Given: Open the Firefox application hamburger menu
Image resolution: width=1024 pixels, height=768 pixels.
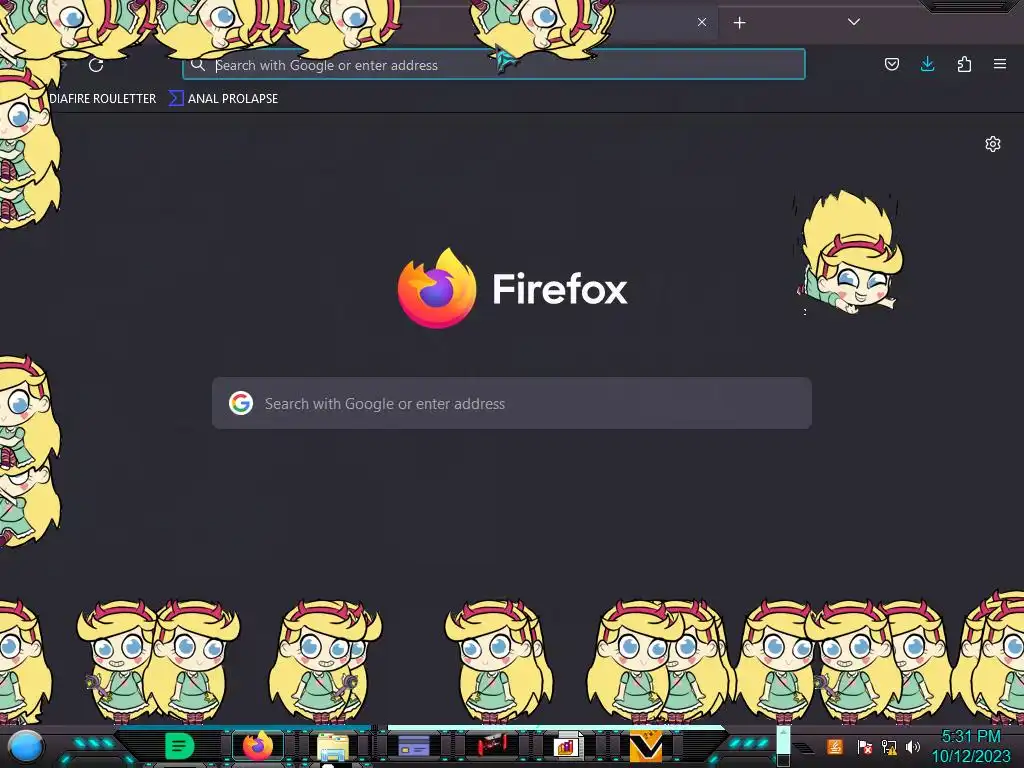Looking at the screenshot, I should tap(1000, 64).
